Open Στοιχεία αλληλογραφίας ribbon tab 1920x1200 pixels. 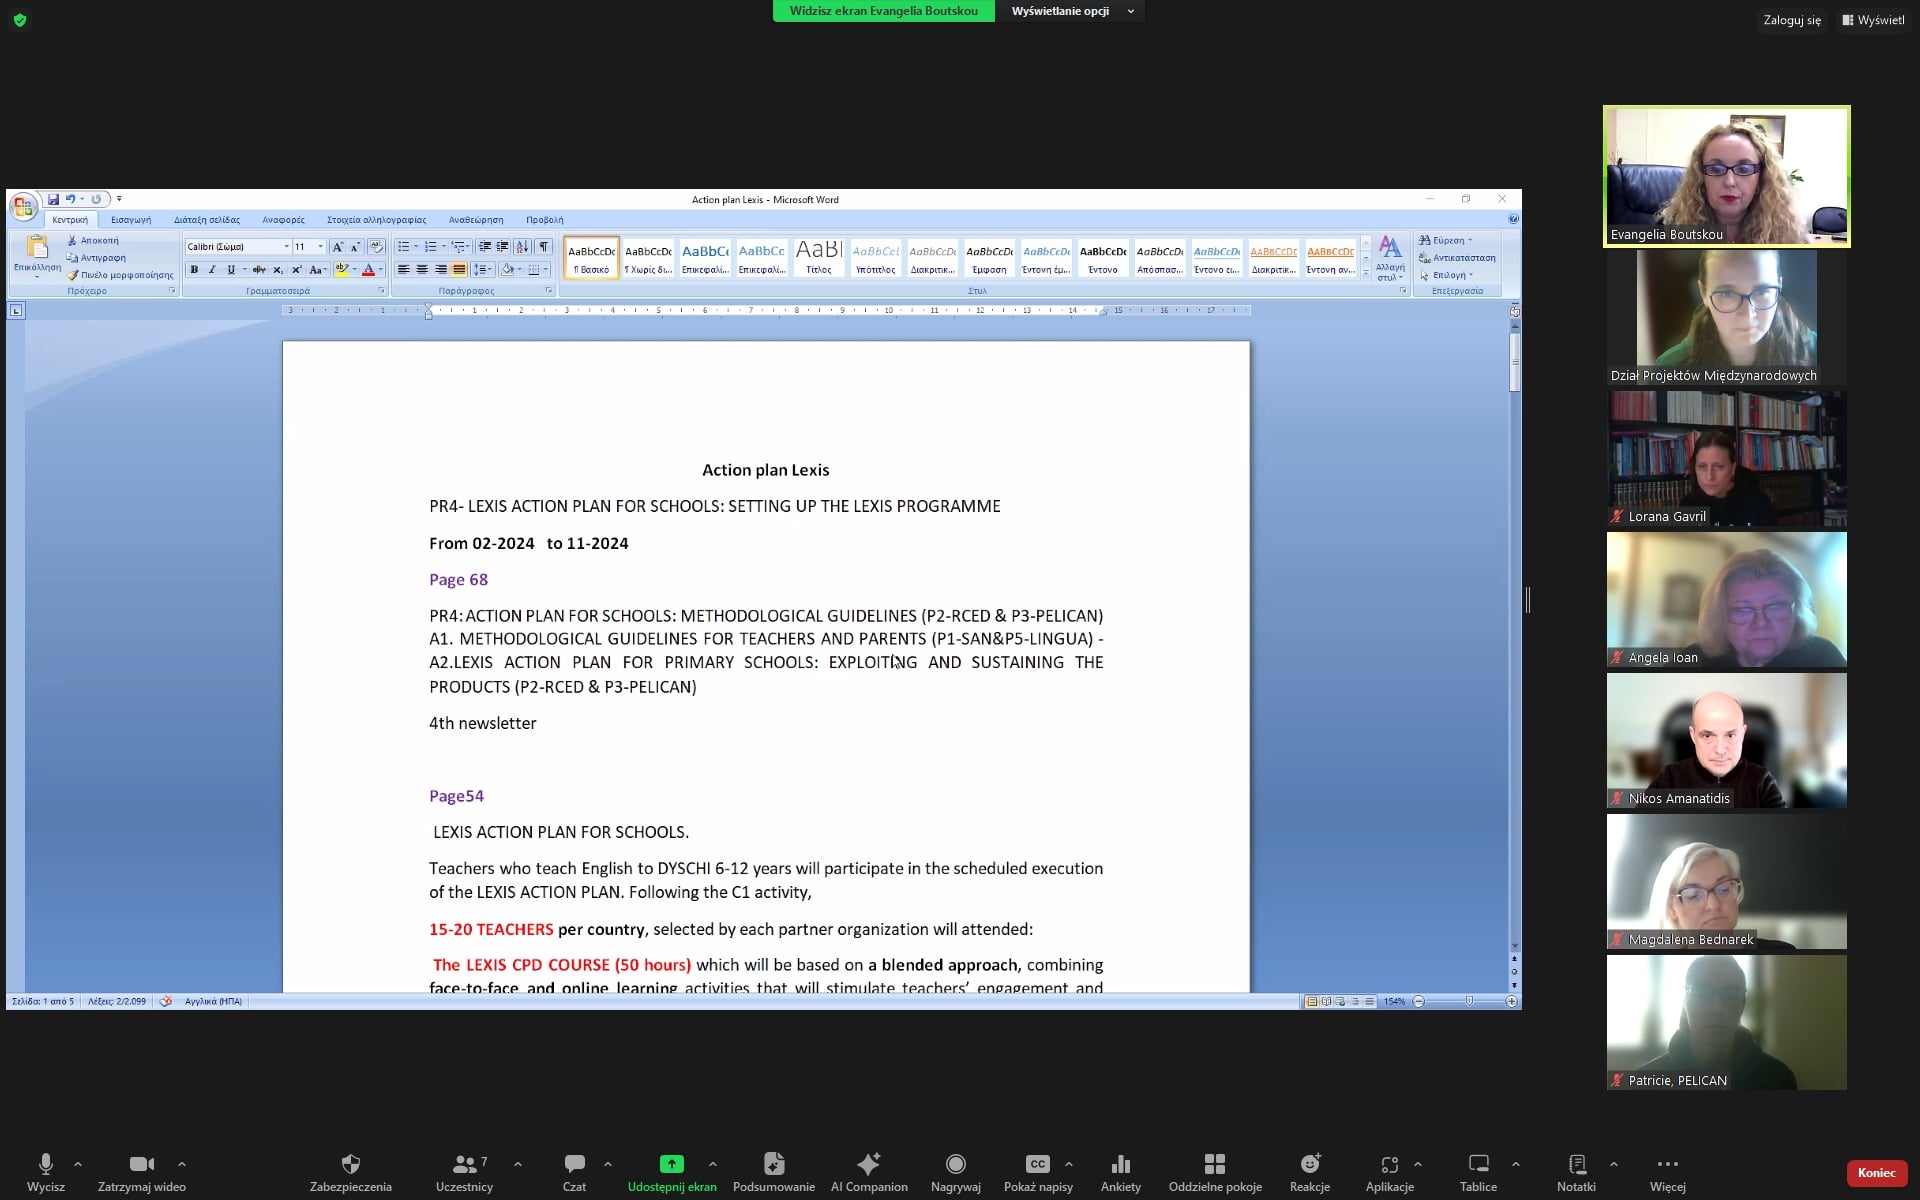(x=376, y=219)
